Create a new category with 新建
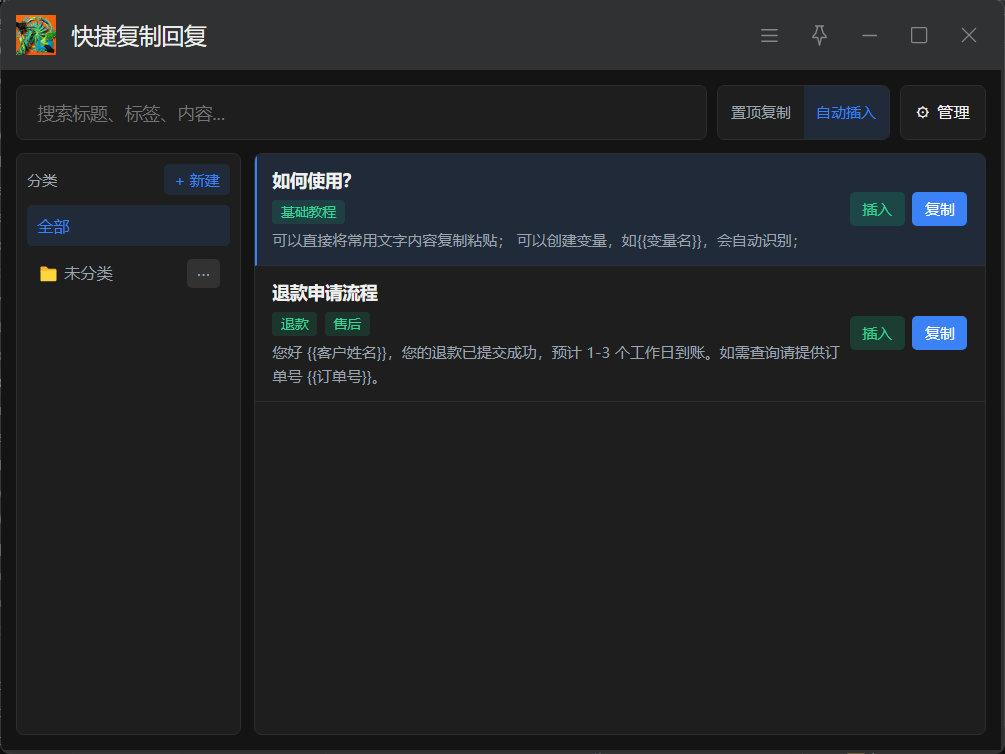This screenshot has height=754, width=1005. coord(197,181)
